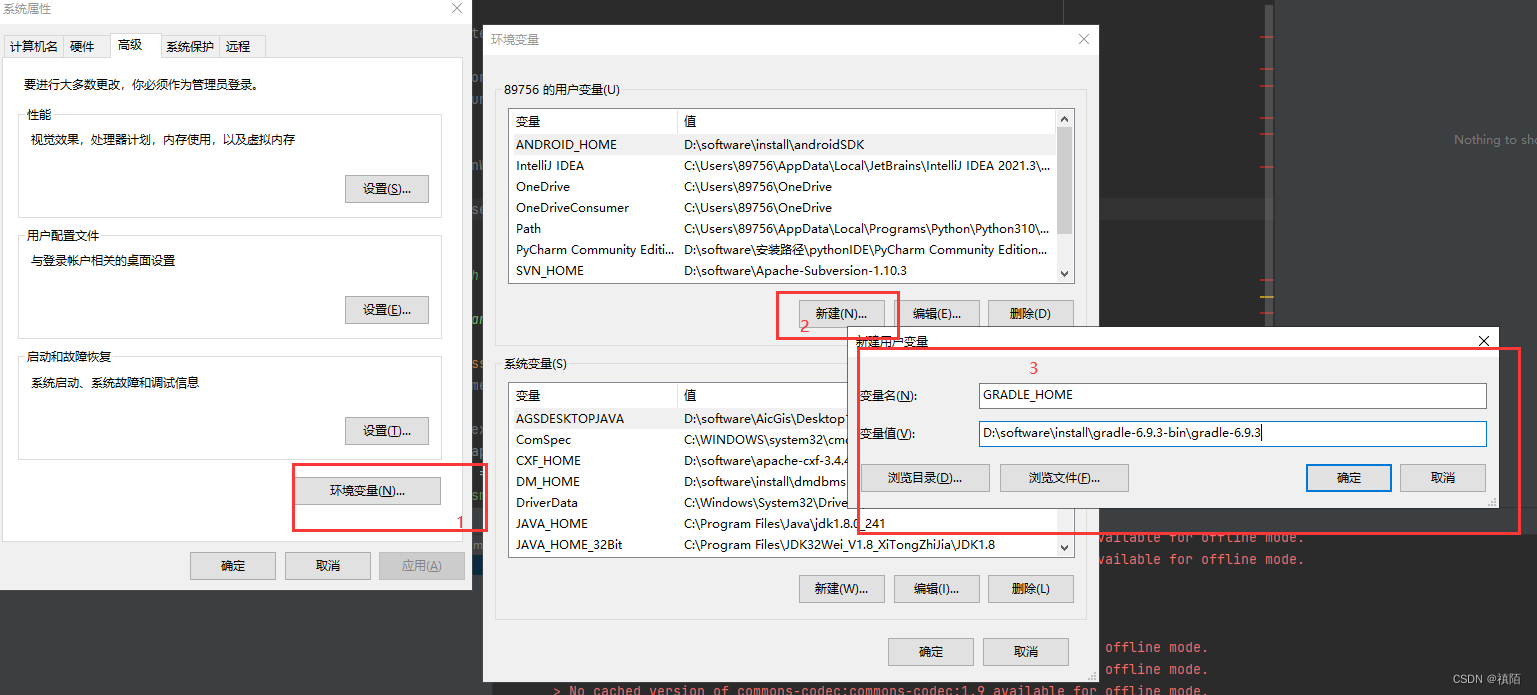Open performance 设置(S) button
This screenshot has width=1537, height=695.
point(387,188)
